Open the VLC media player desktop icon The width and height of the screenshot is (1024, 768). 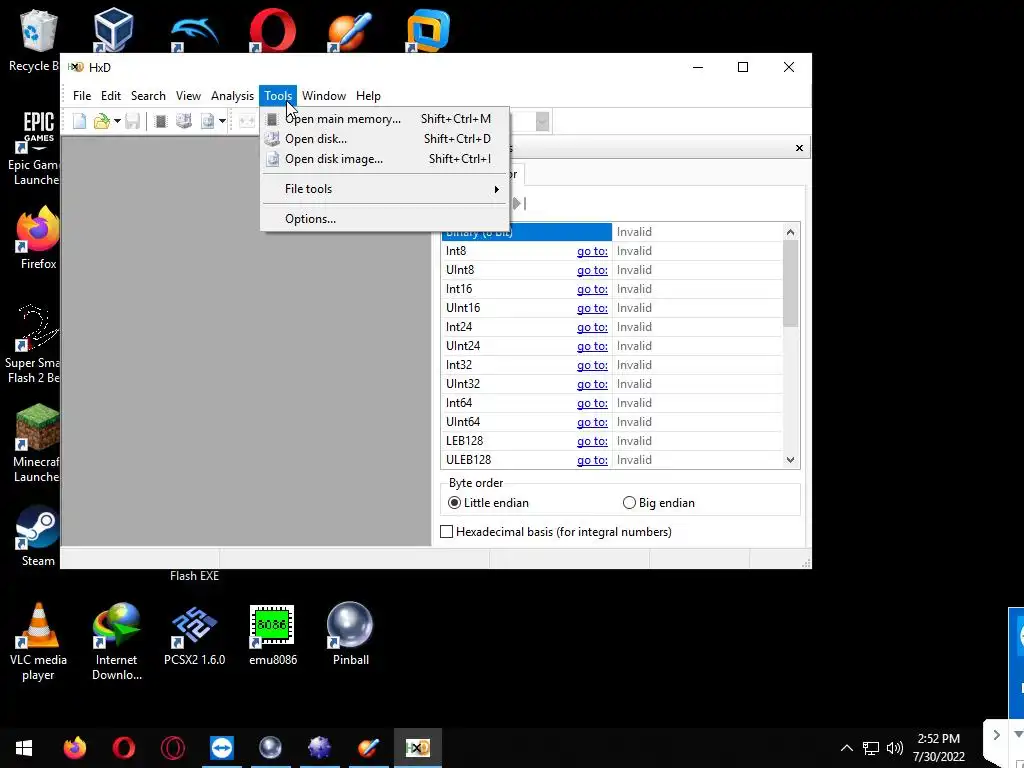(x=38, y=642)
